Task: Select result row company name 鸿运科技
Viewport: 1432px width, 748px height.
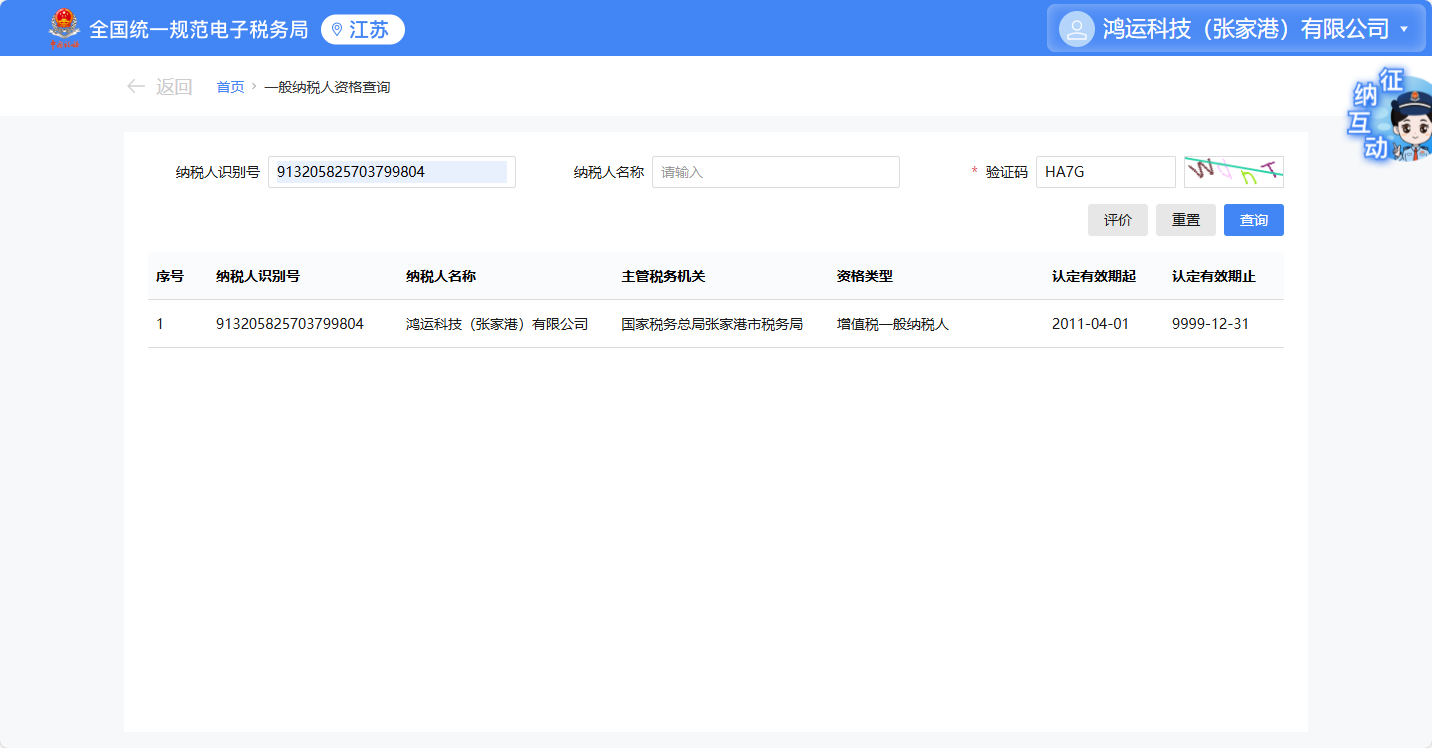Action: [x=496, y=324]
